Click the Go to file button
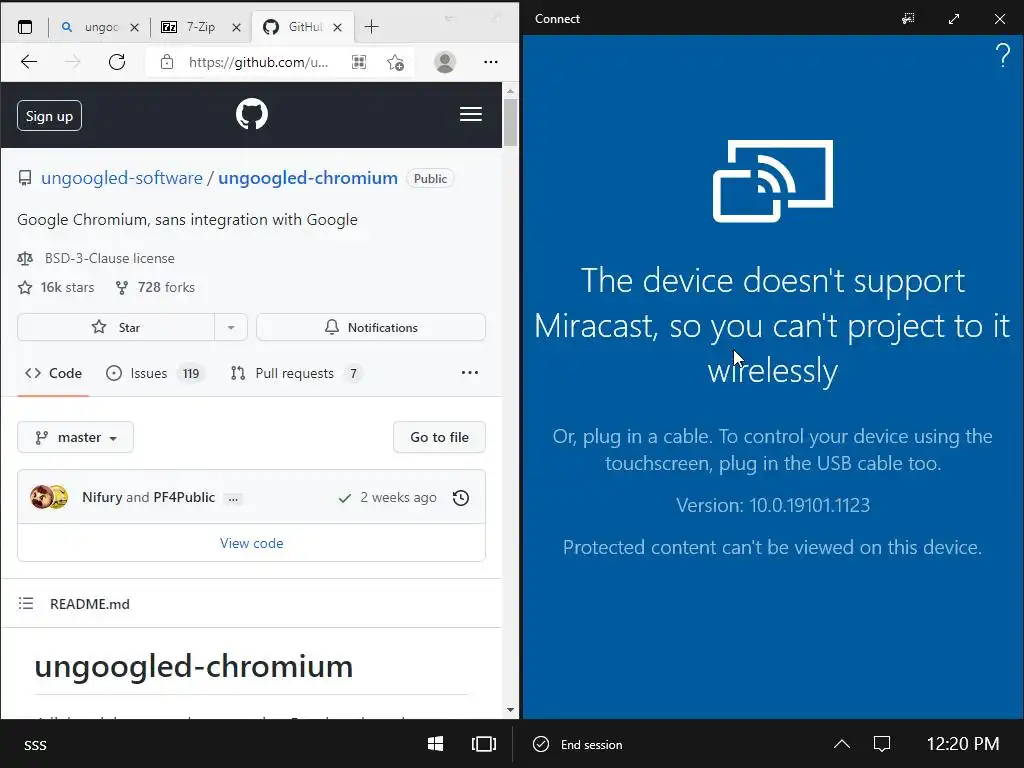Viewport: 1024px width, 768px height. tap(440, 437)
